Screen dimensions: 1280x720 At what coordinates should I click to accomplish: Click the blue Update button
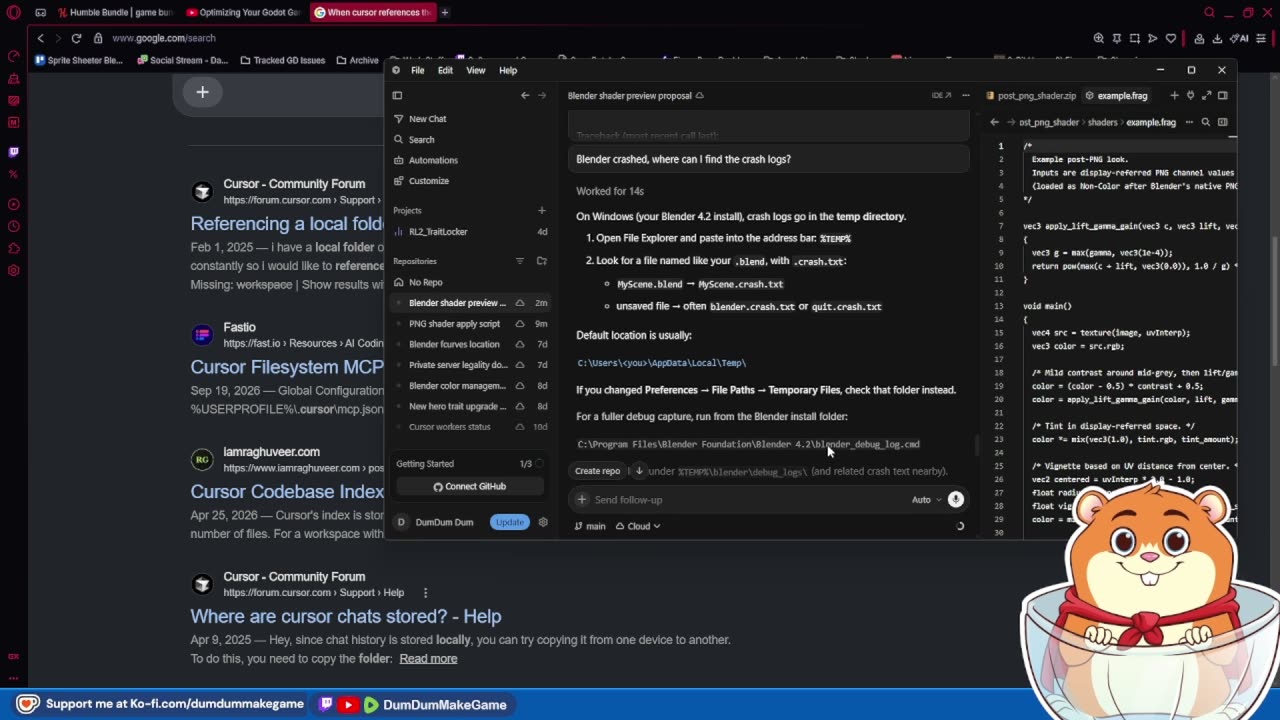pos(510,522)
